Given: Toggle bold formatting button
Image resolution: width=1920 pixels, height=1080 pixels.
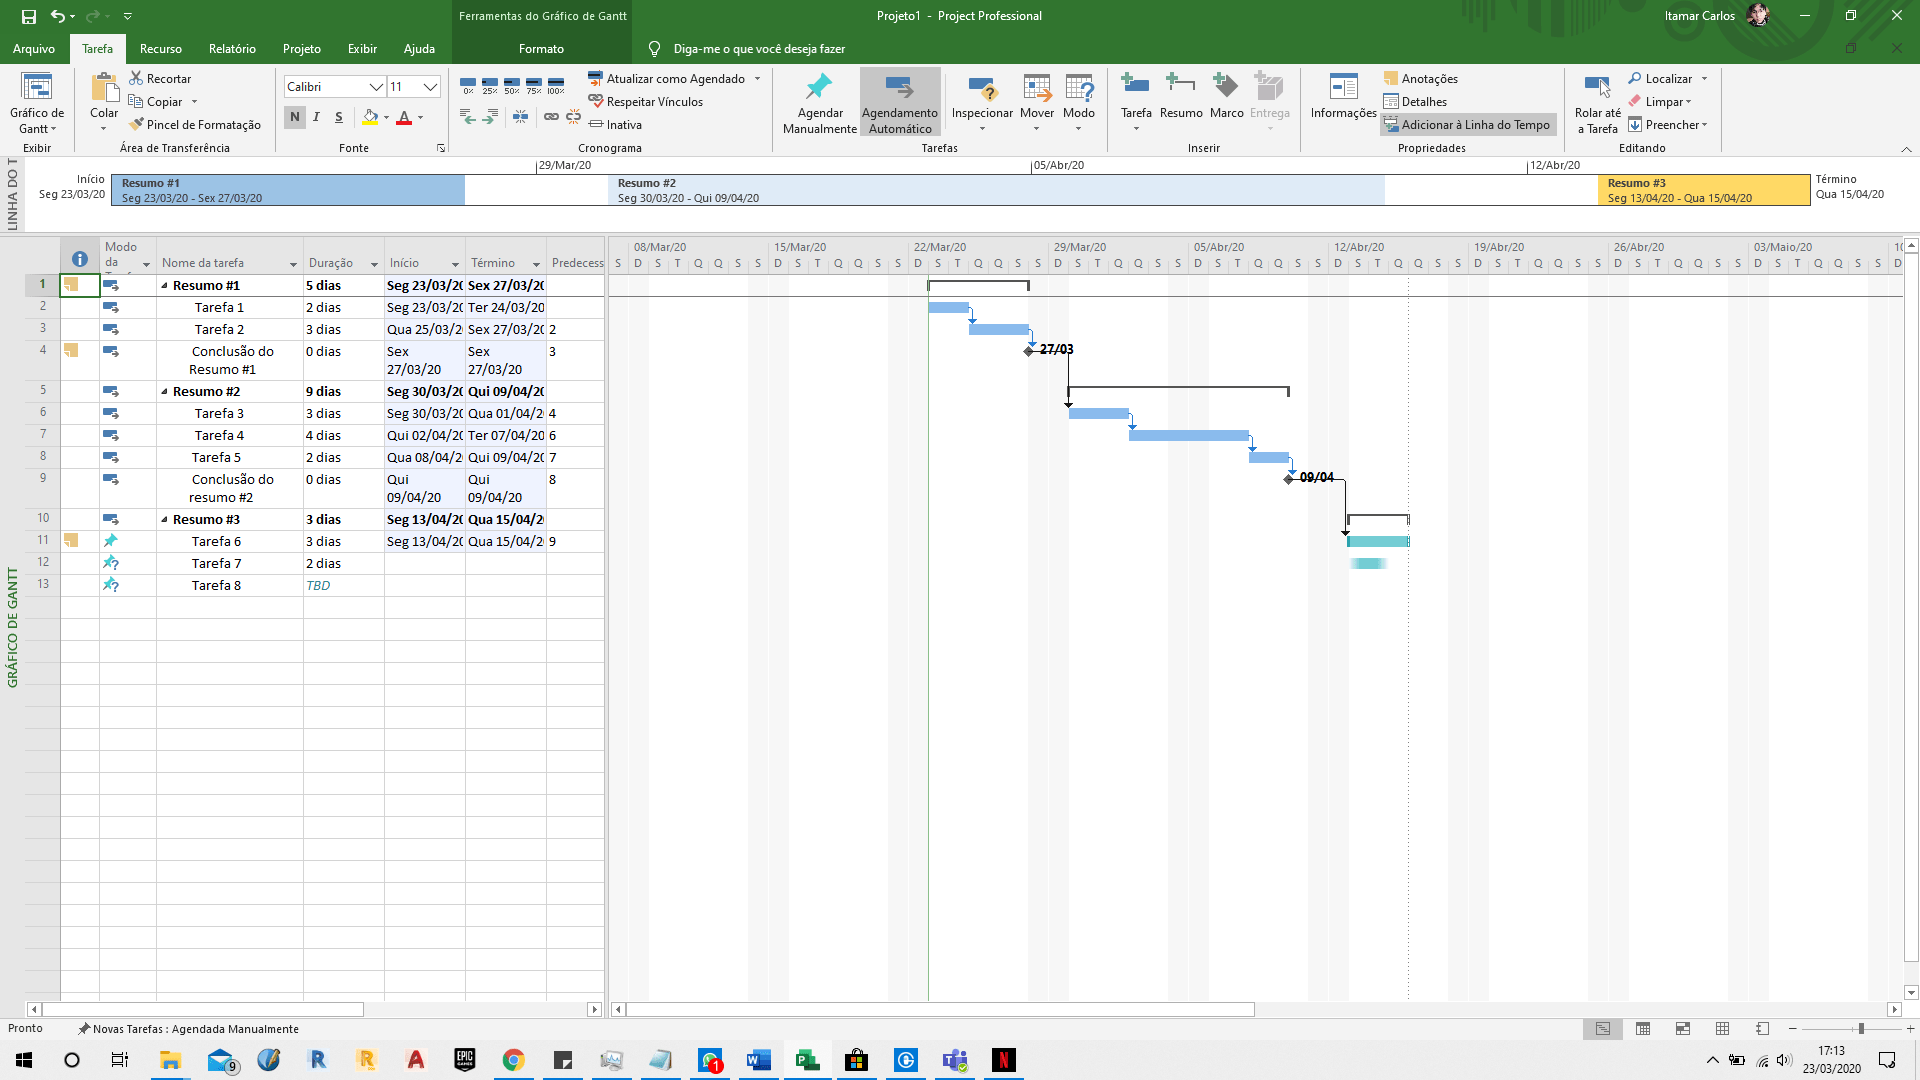Looking at the screenshot, I should [x=294, y=117].
